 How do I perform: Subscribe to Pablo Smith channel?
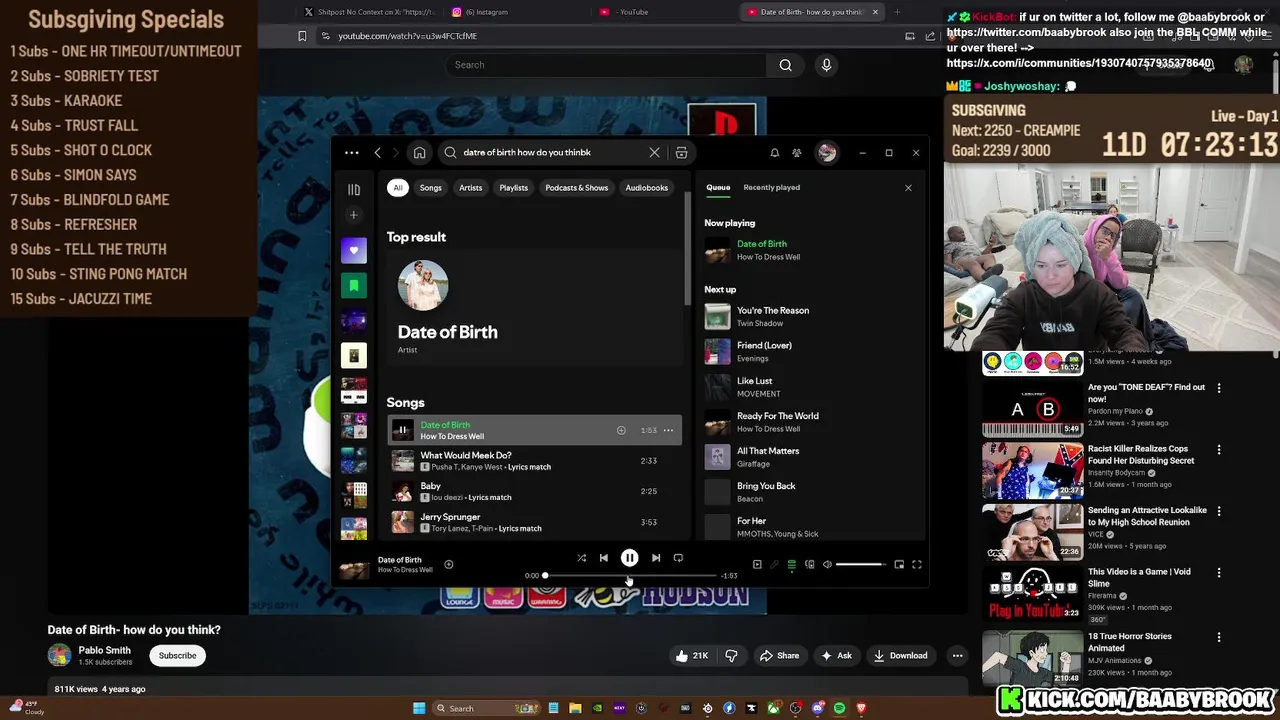pos(177,656)
